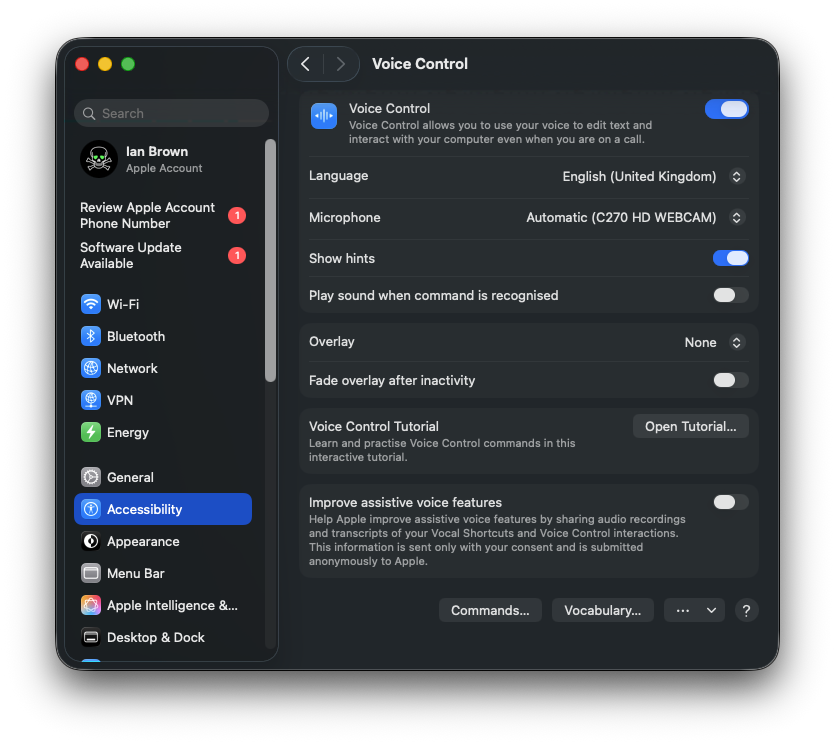Click the sidebar vertical scrollbar
The height and width of the screenshot is (744, 835).
point(271,260)
